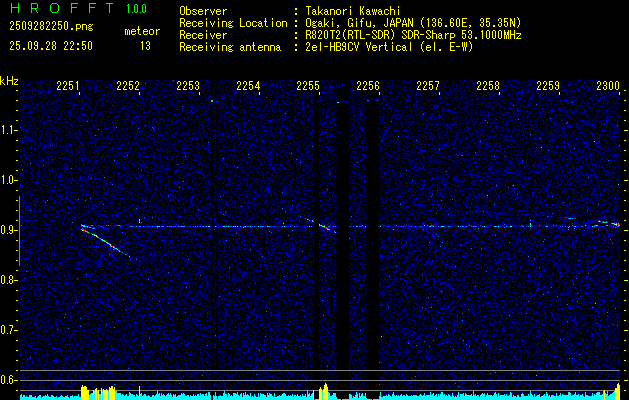Click the Receiver label
The image size is (629, 400).
pyautogui.click(x=203, y=35)
